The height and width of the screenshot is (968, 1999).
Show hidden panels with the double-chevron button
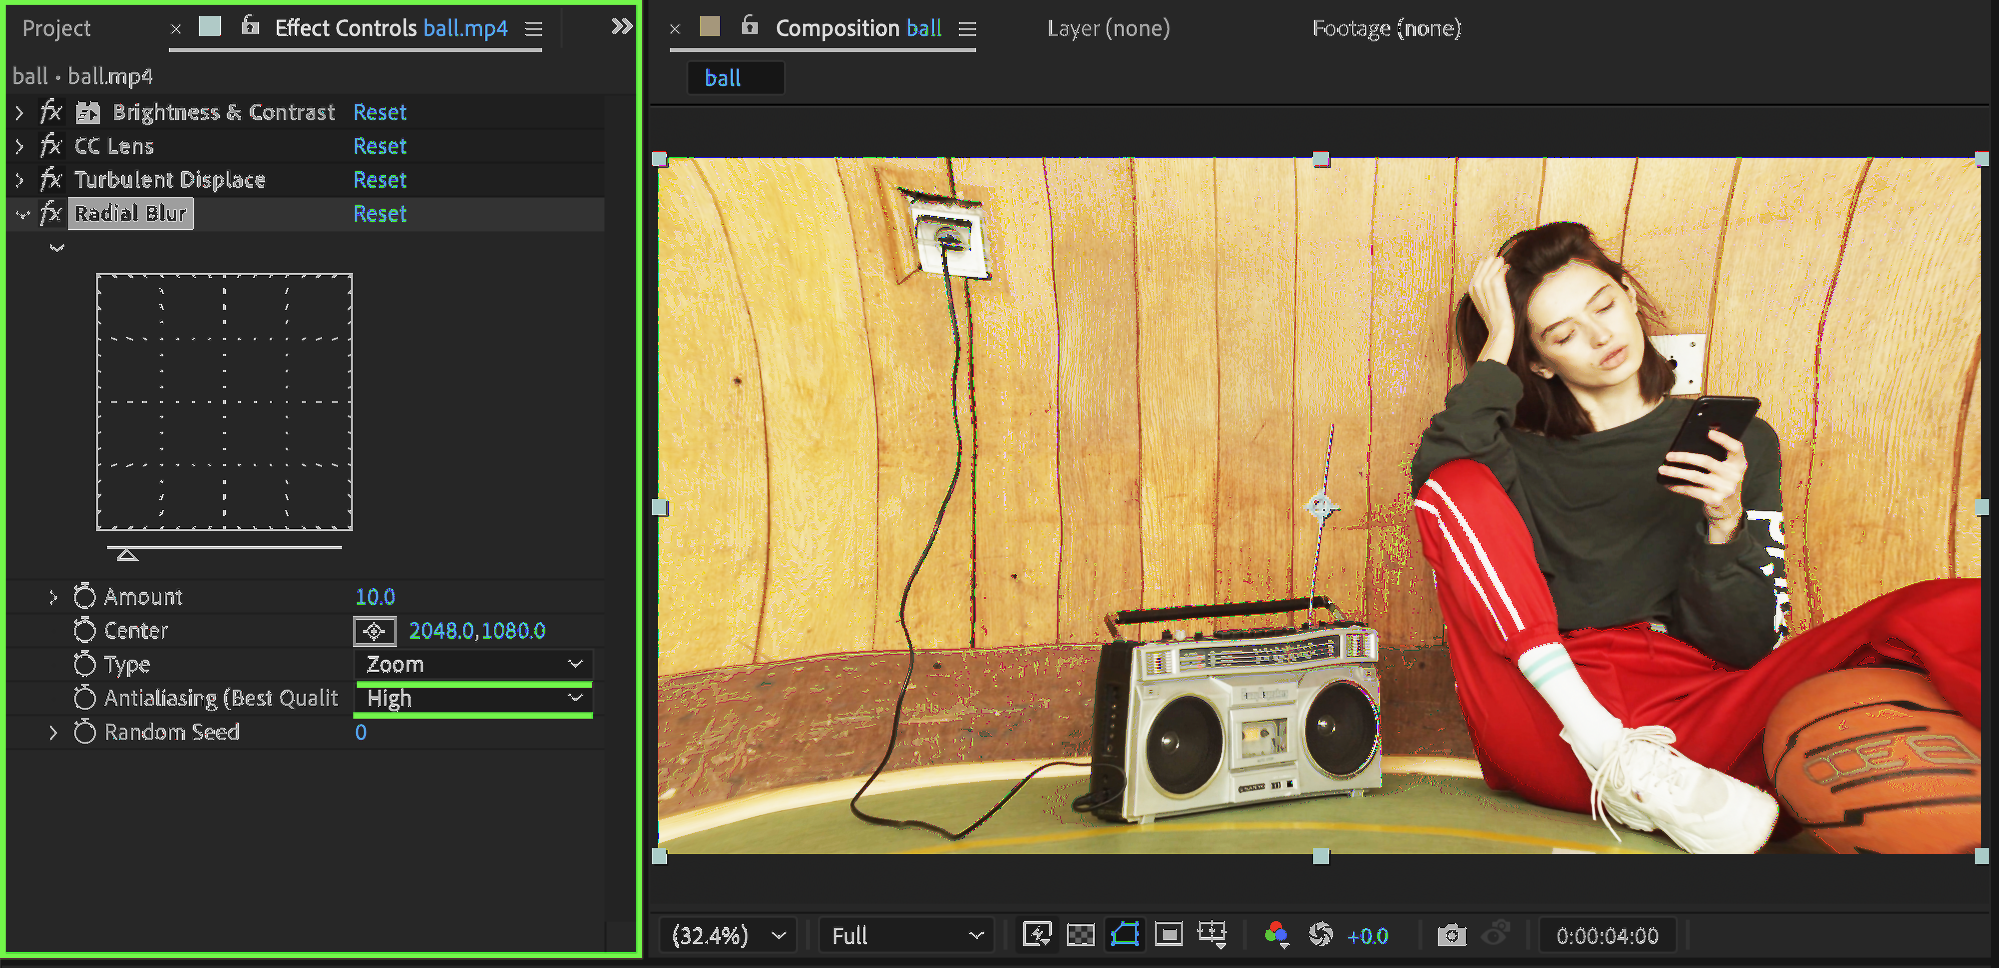622,27
